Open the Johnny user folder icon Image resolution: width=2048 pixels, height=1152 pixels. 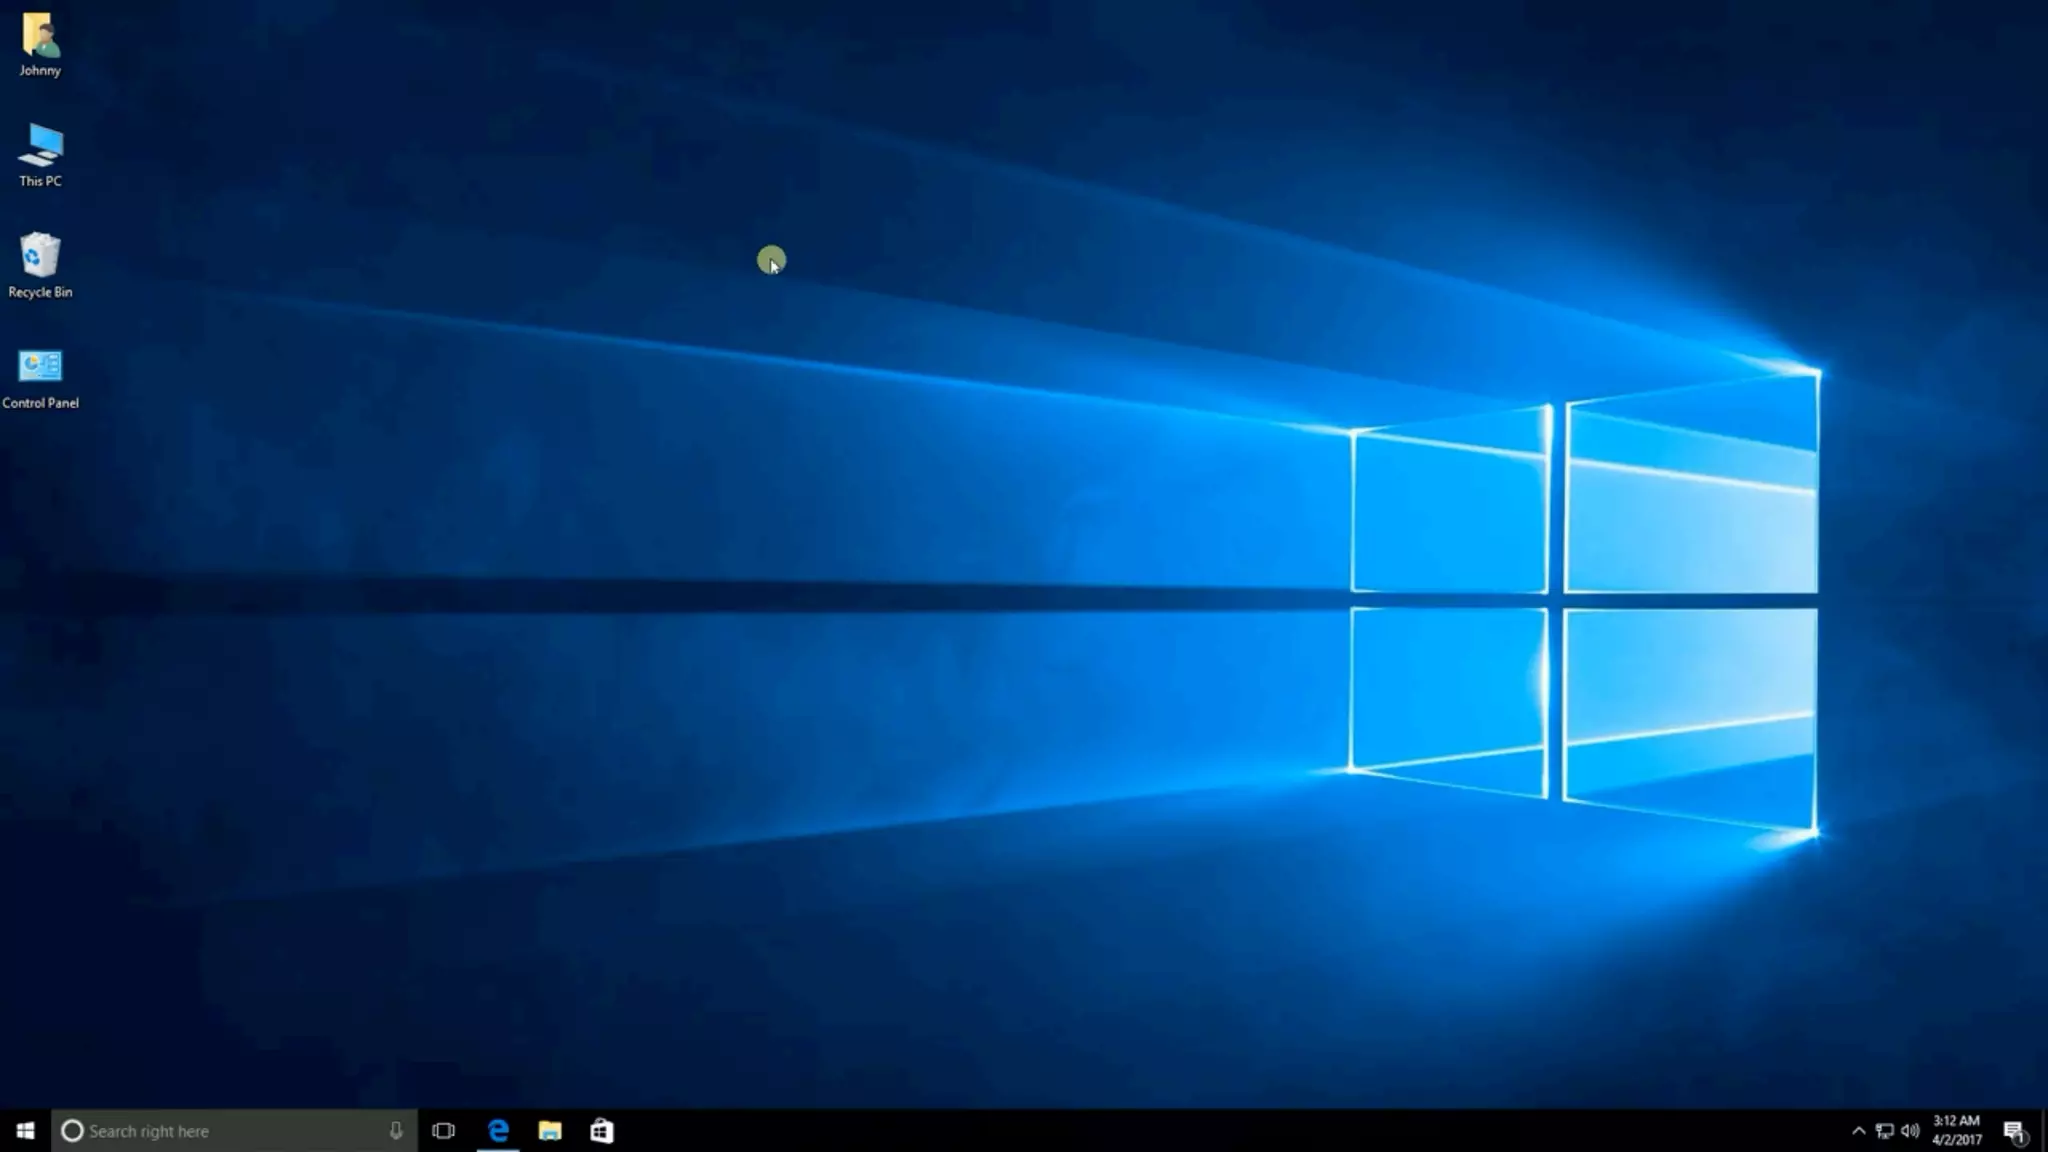[40, 37]
